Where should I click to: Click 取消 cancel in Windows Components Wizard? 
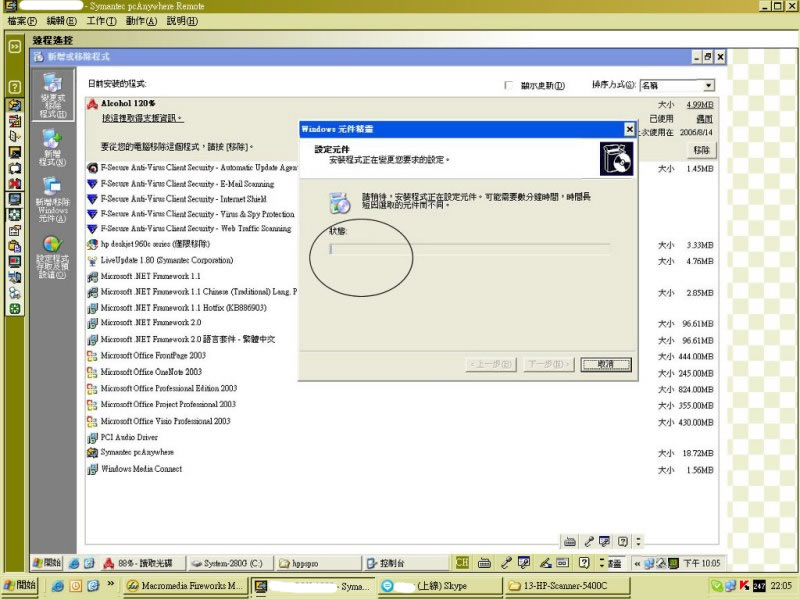point(606,364)
